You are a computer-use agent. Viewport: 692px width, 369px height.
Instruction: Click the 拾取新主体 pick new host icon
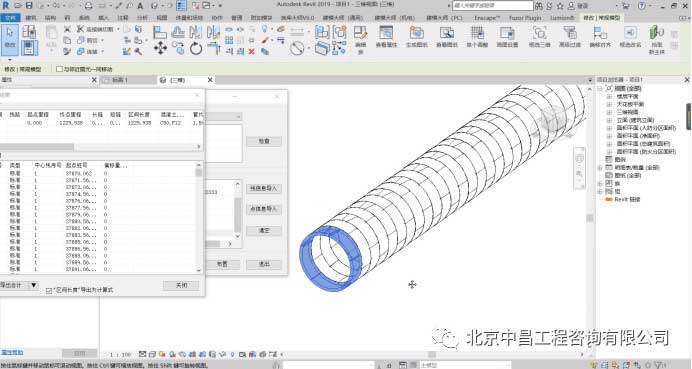point(657,39)
